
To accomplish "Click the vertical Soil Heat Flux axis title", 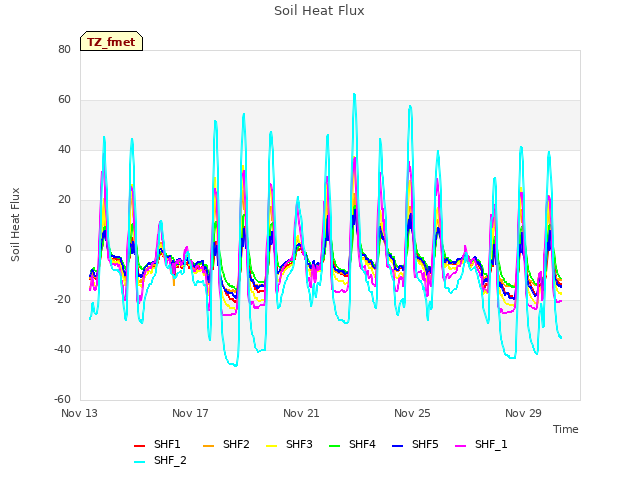I will click(15, 224).
